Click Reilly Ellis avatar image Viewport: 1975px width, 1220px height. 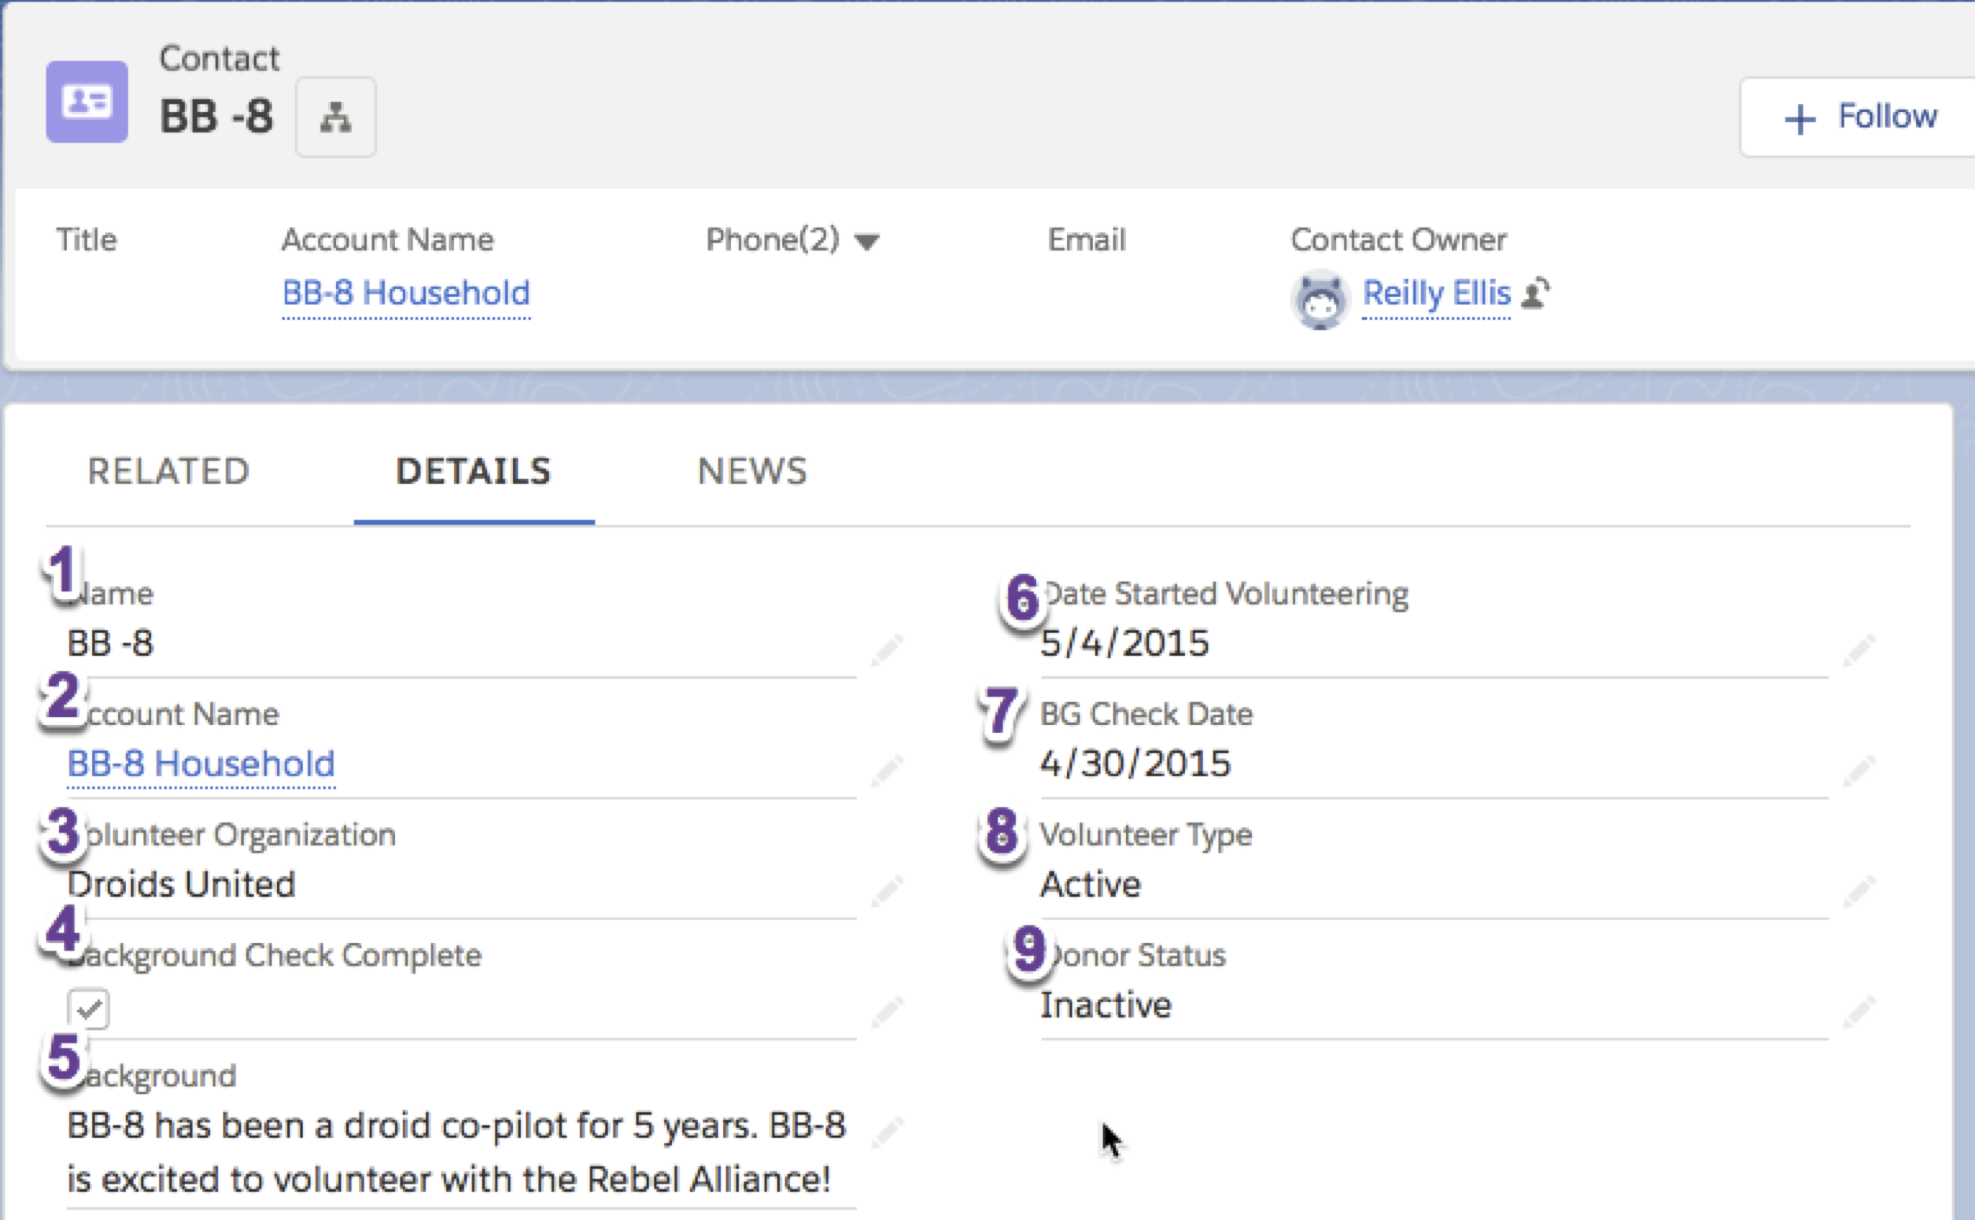pos(1320,299)
